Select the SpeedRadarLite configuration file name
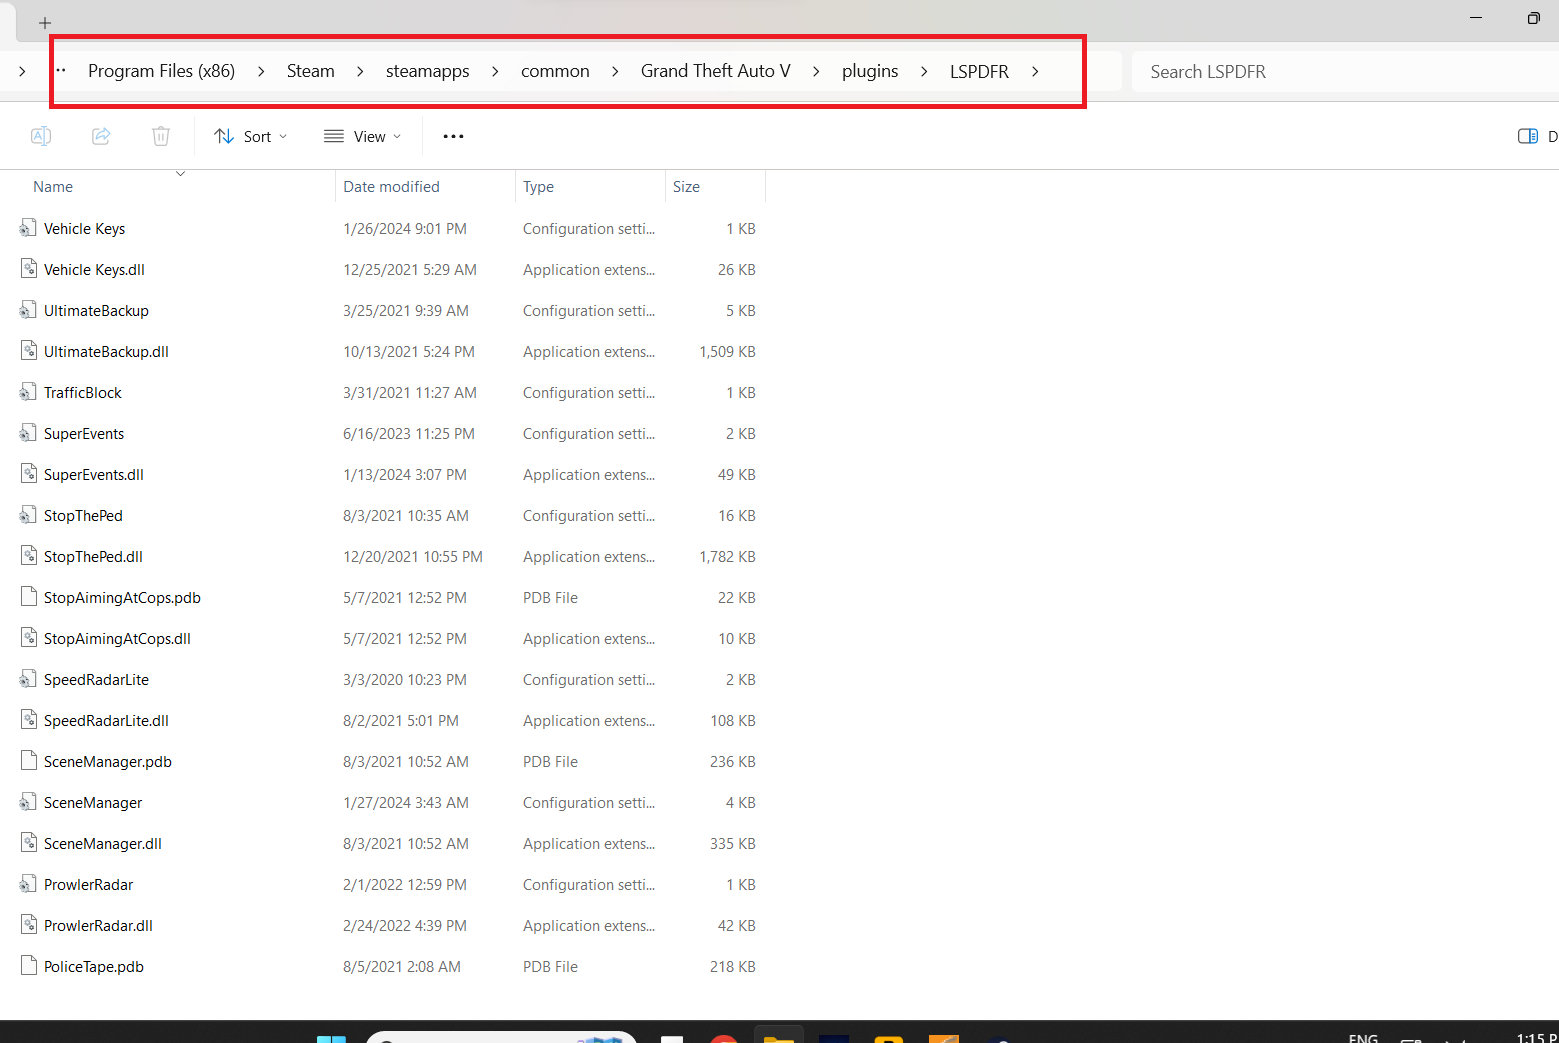Screen dimensions: 1559x1043 96,680
